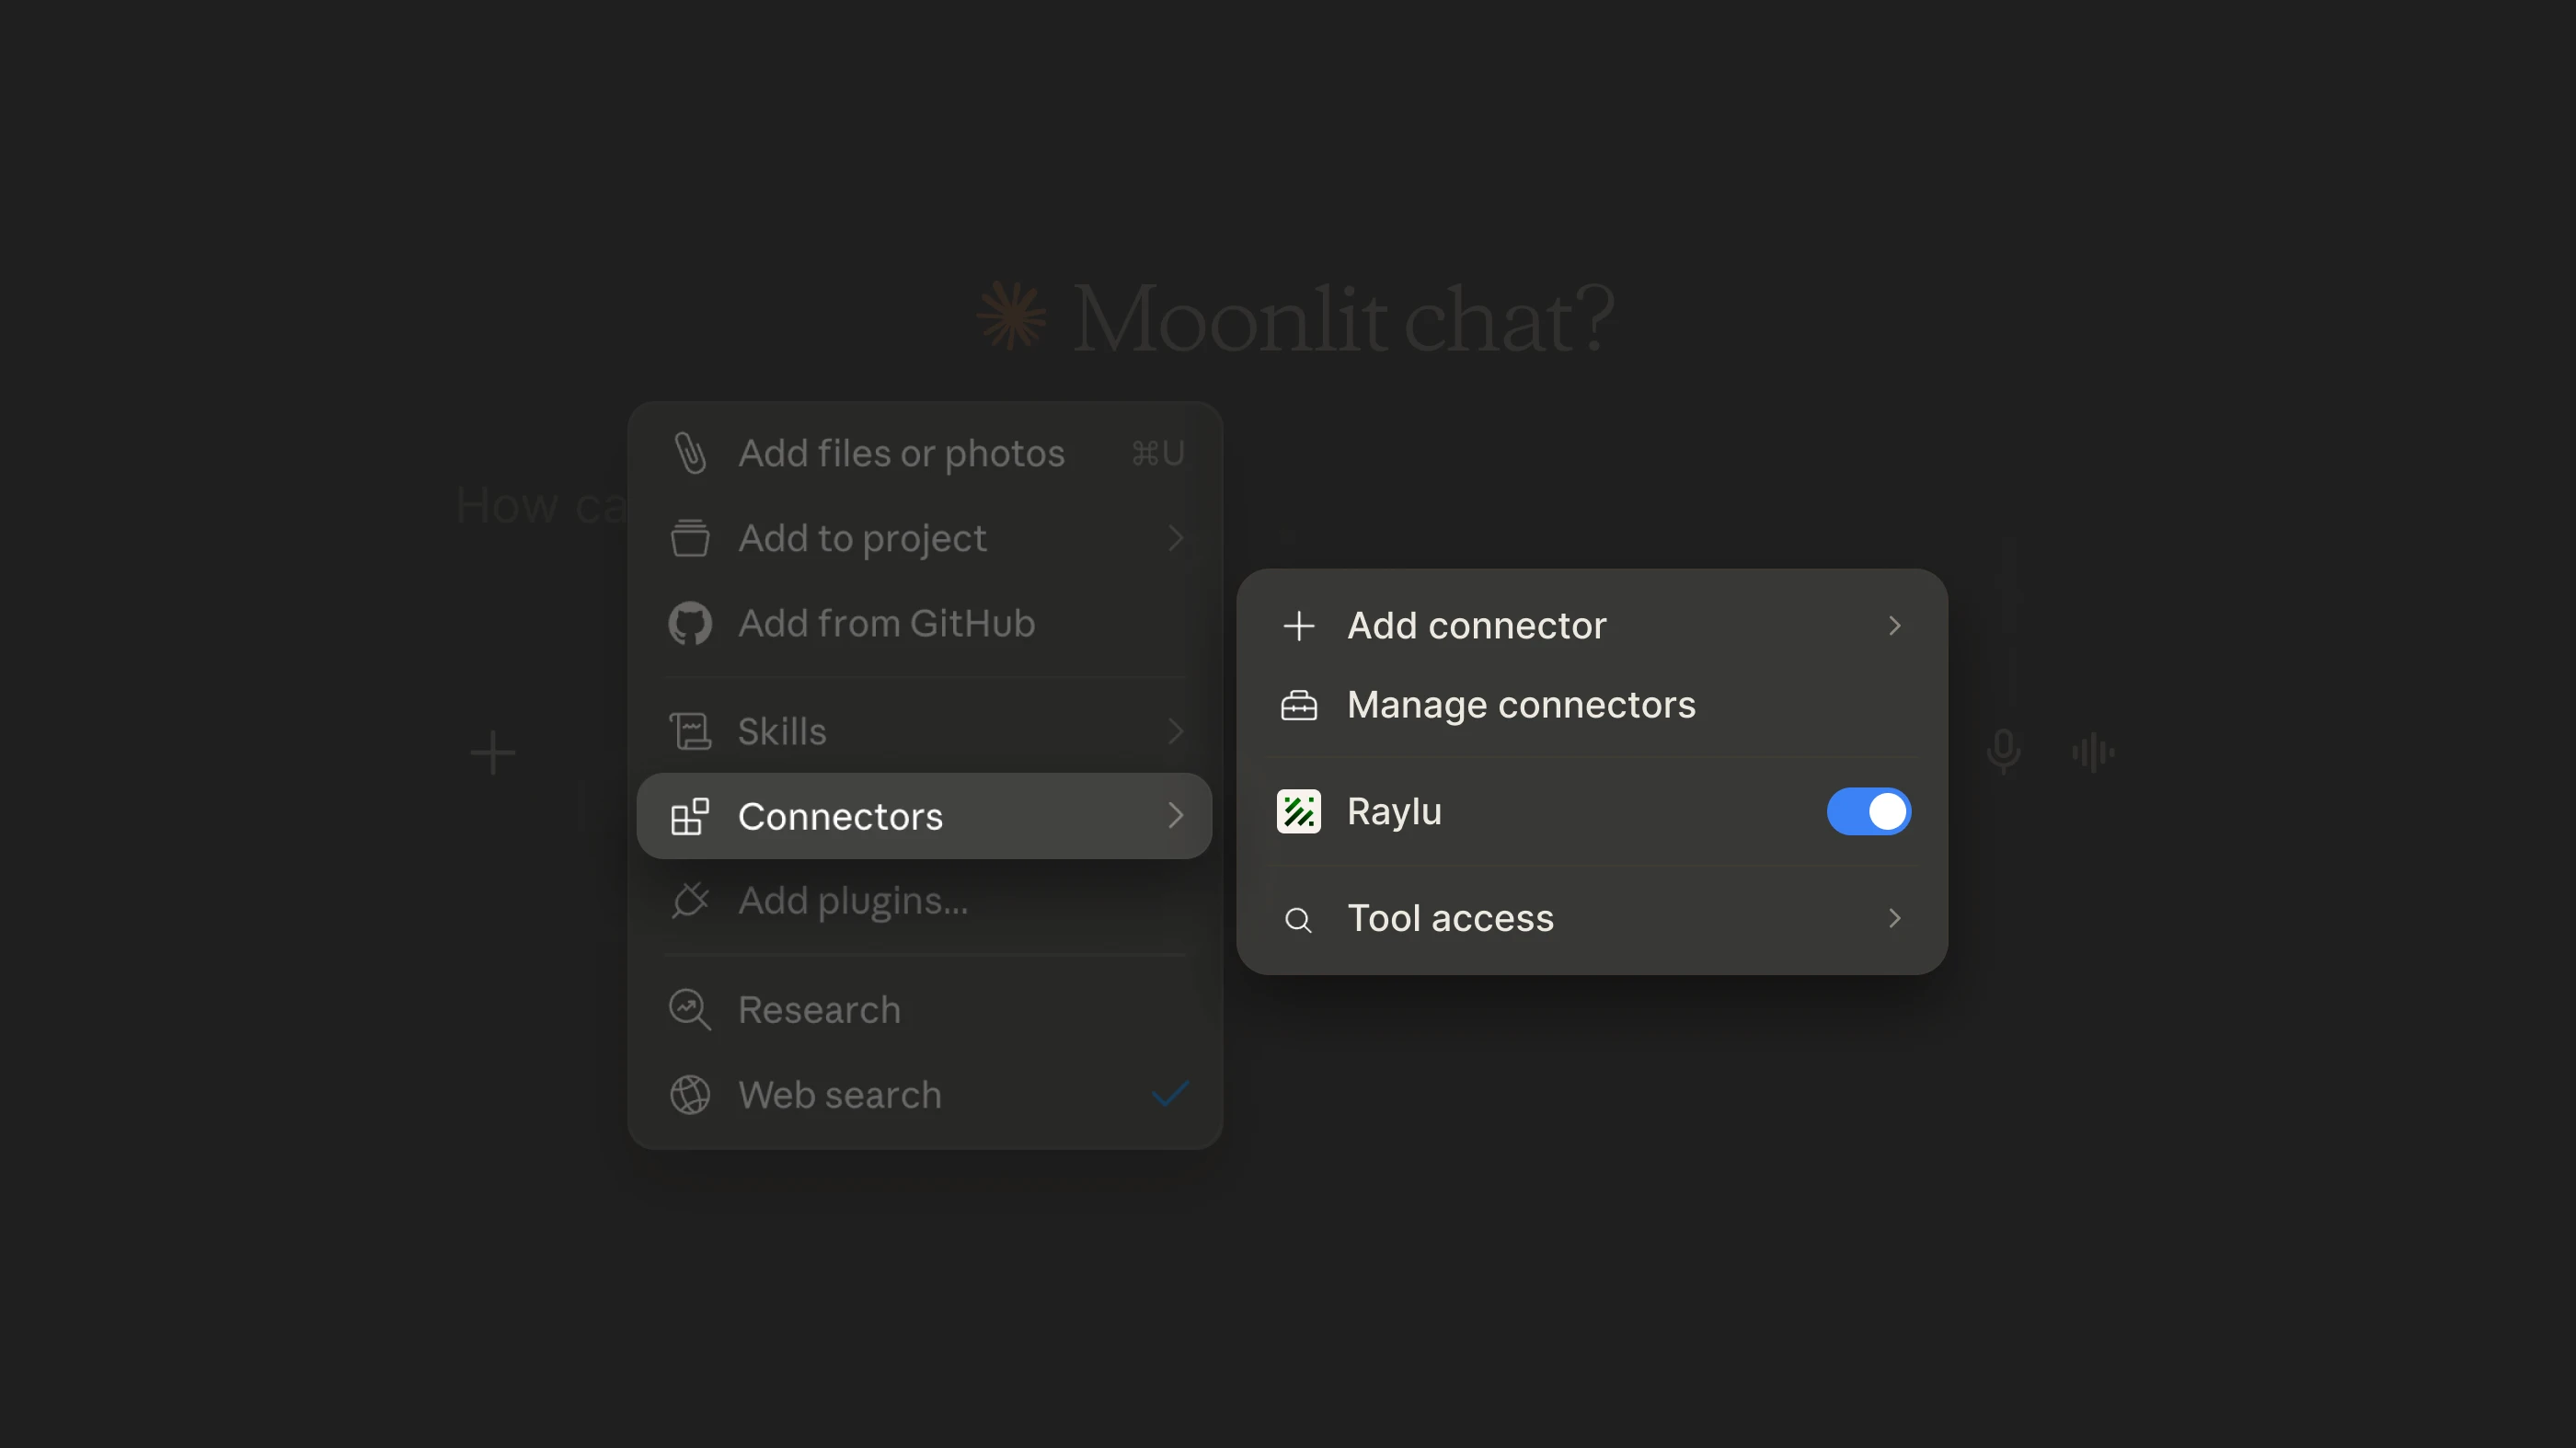Click the Research magnifier chart icon
The height and width of the screenshot is (1448, 2576).
click(x=690, y=1009)
